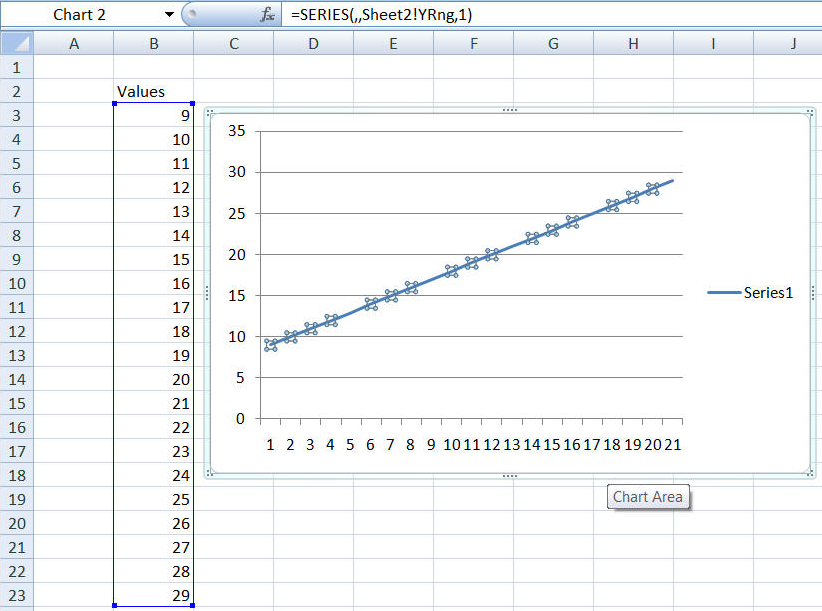Click the Series1 legend entry text
Screen dimensions: 822x611
click(x=768, y=293)
